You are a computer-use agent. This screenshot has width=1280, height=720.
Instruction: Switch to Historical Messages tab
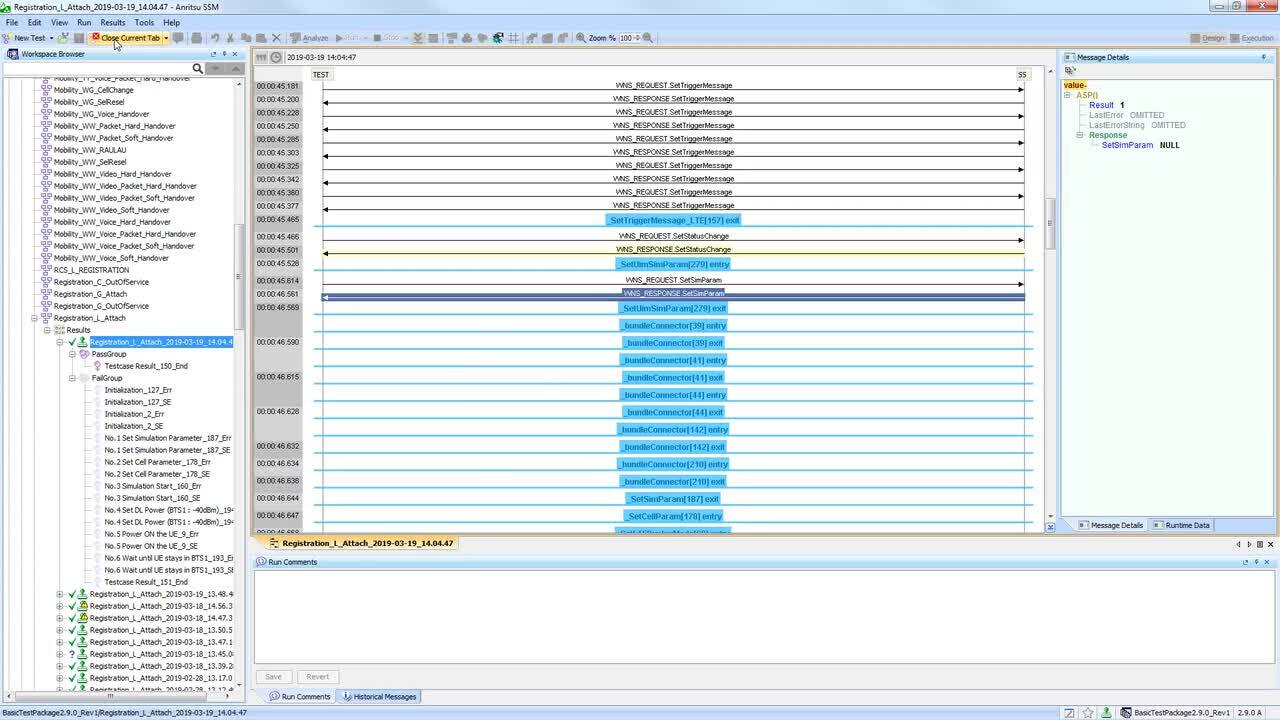[379, 696]
